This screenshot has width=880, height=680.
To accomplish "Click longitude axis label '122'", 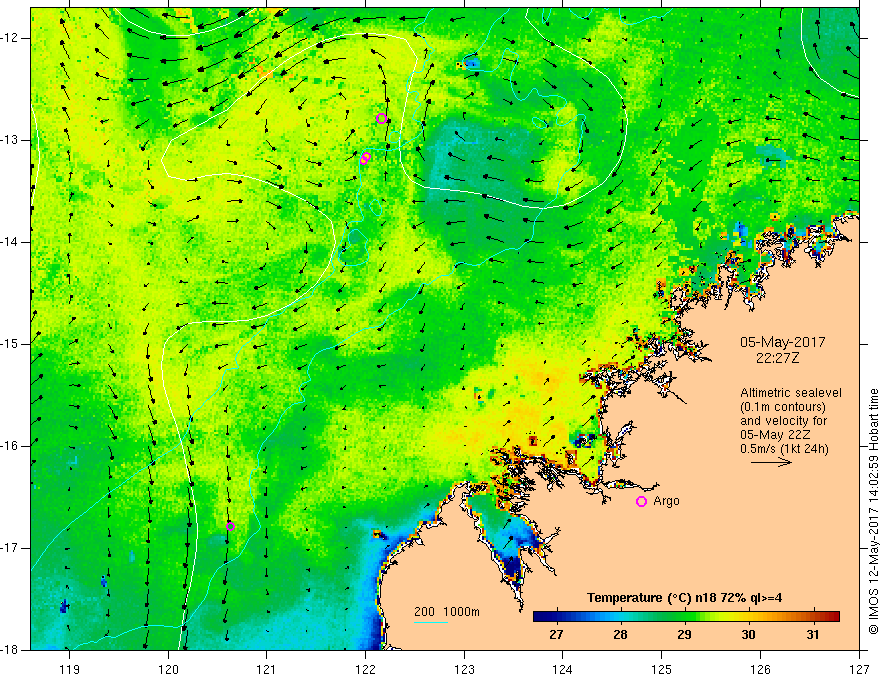I will coord(365,669).
